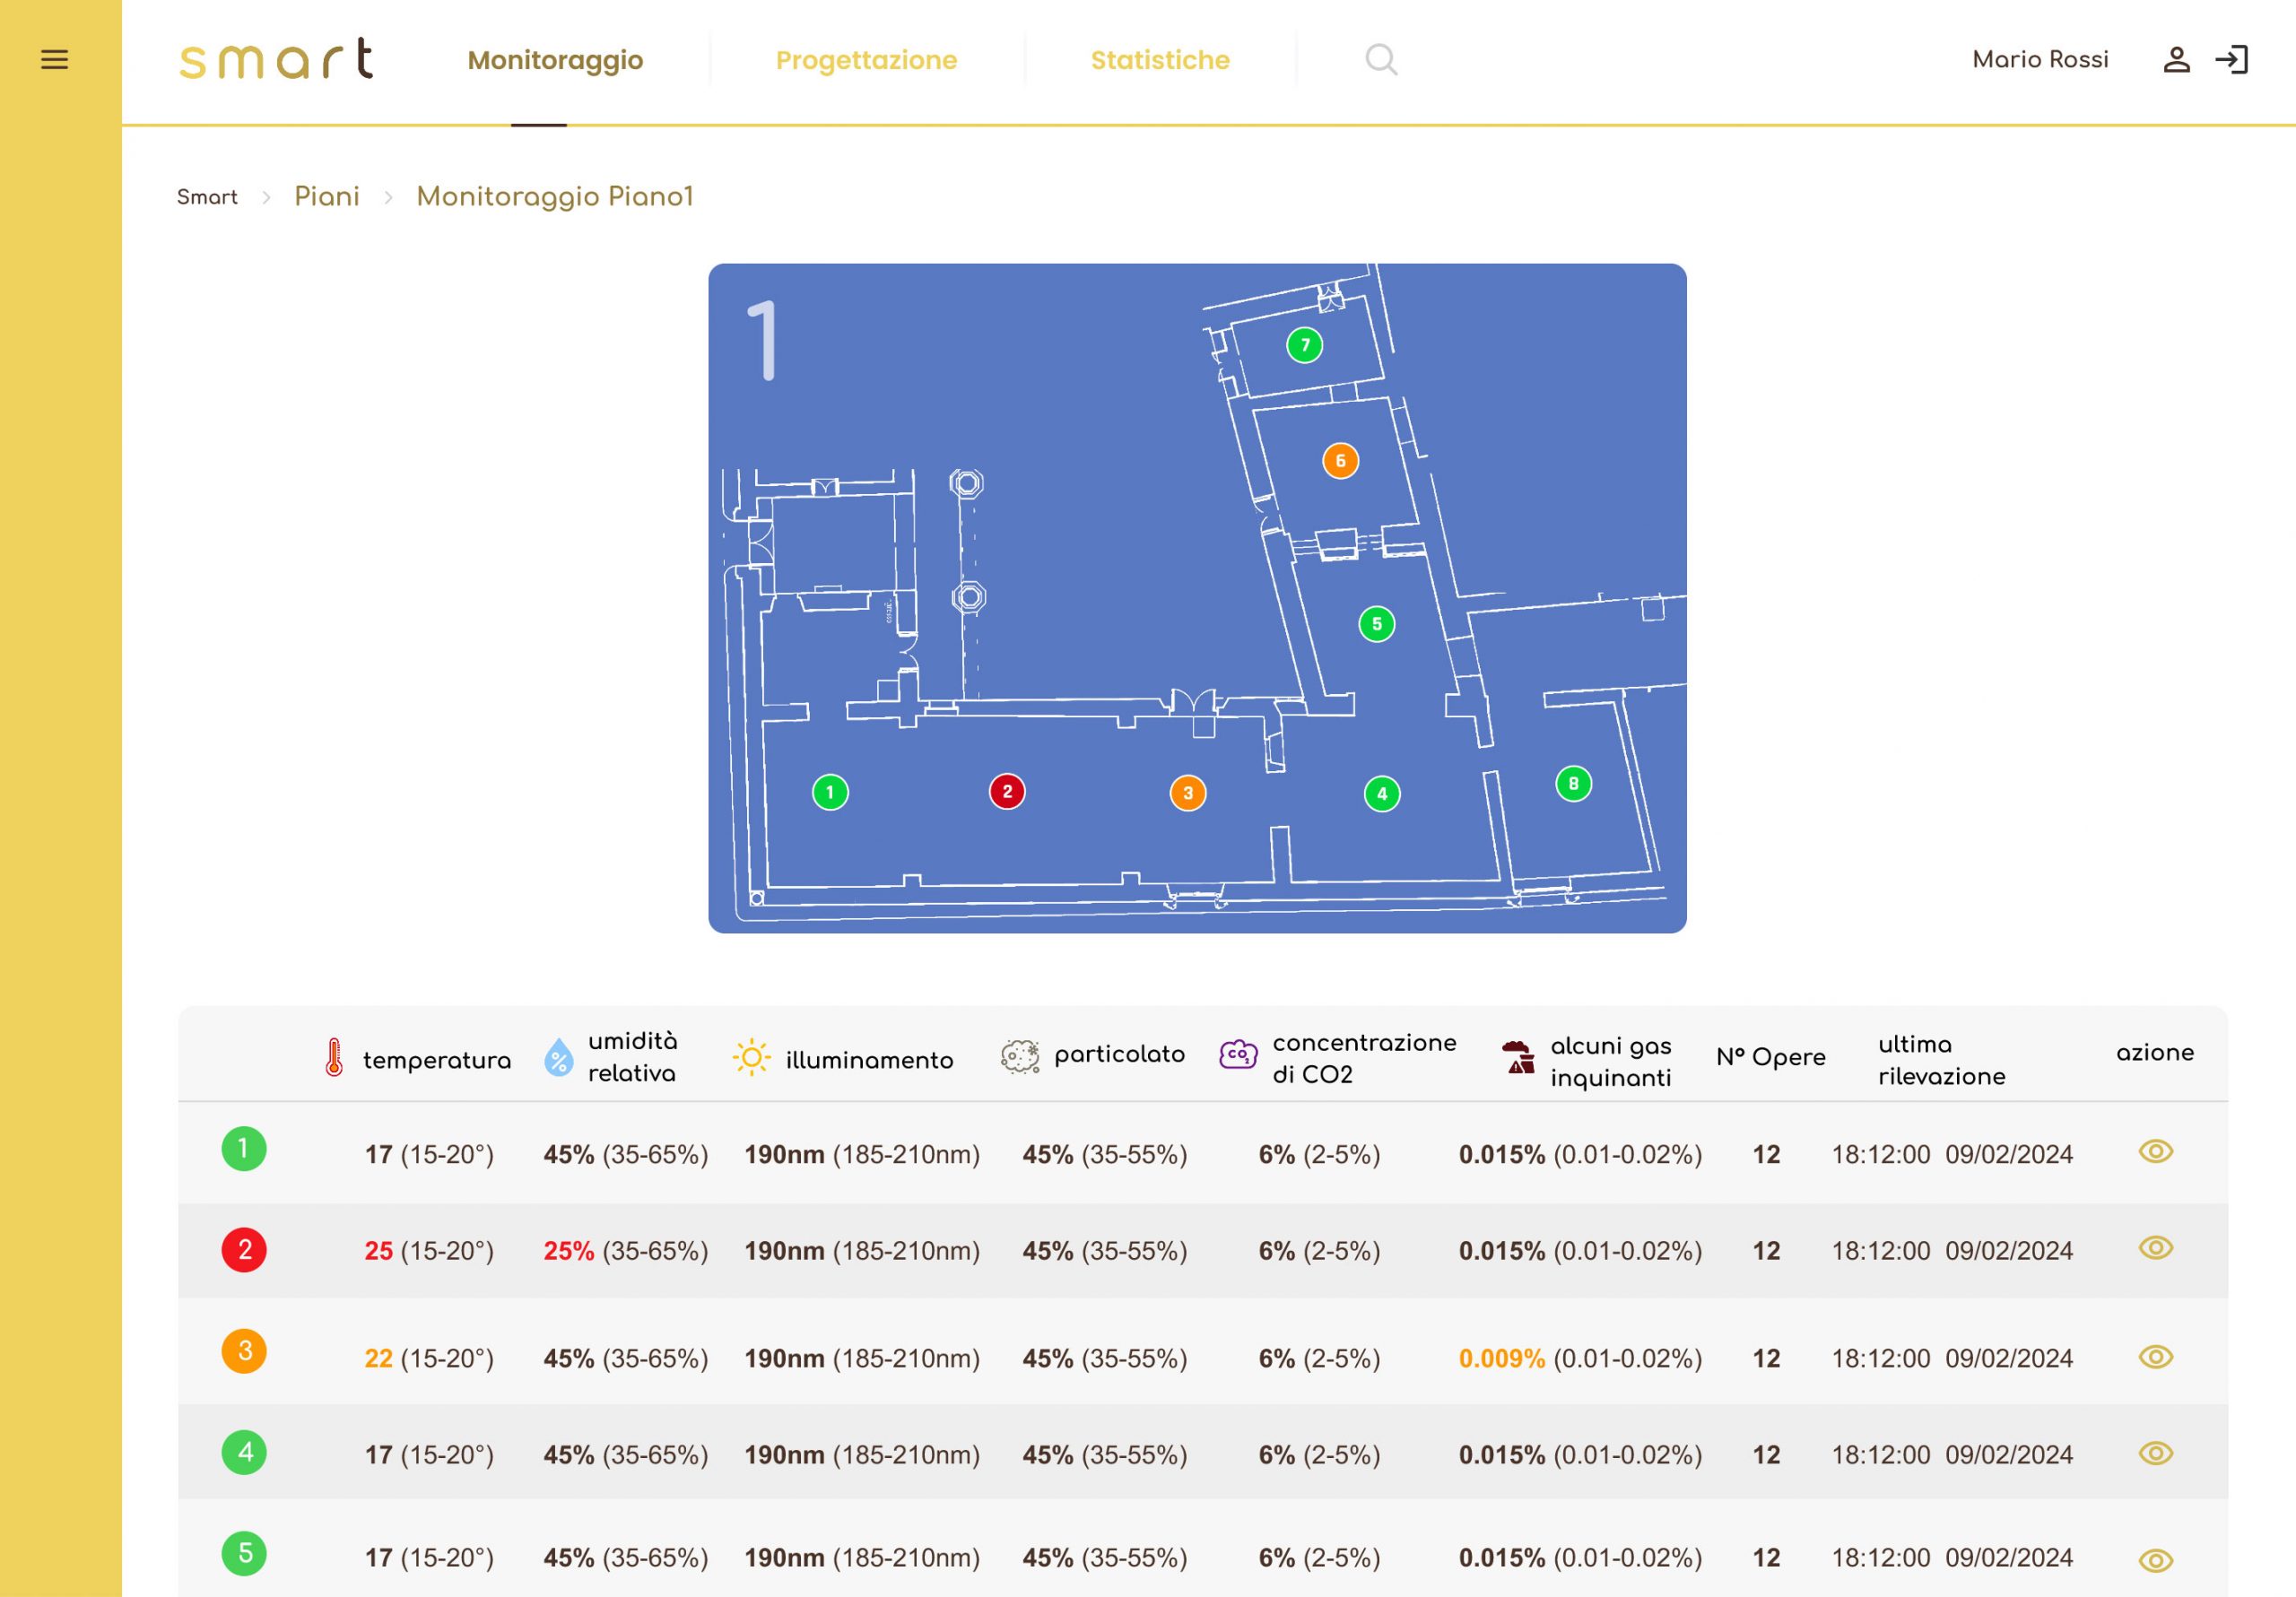The width and height of the screenshot is (2296, 1597).
Task: Click orange badge 3 in table row
Action: 244,1351
